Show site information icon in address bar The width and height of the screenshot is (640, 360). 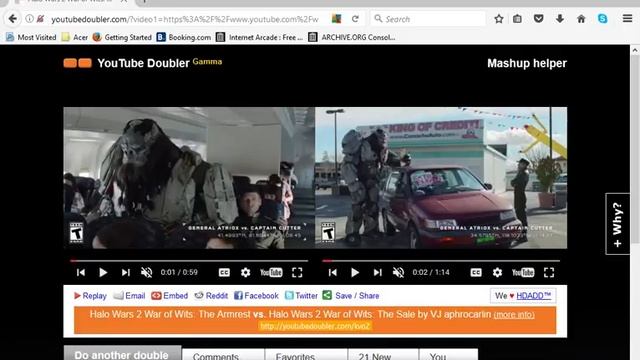pos(29,19)
